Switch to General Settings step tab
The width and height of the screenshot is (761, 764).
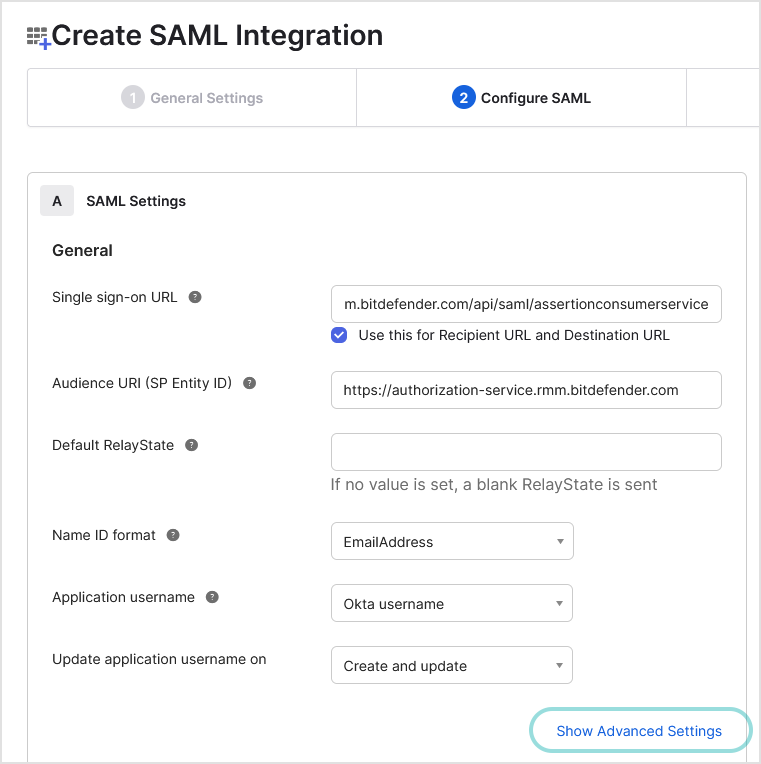pyautogui.click(x=192, y=98)
